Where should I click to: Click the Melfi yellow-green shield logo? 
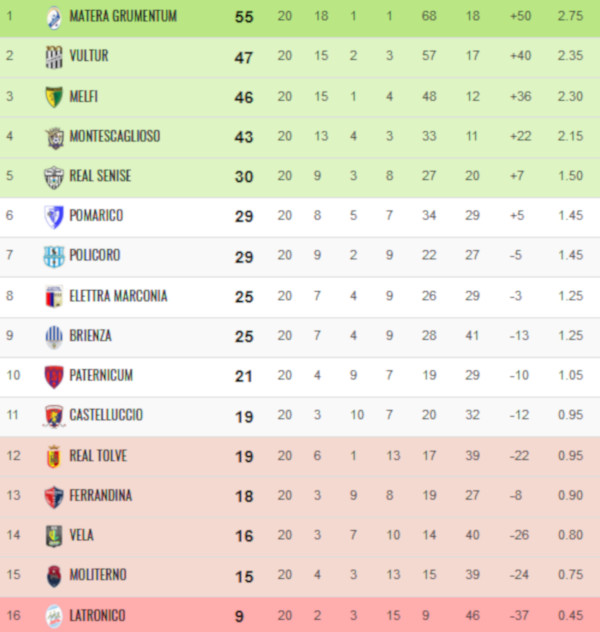[x=54, y=97]
